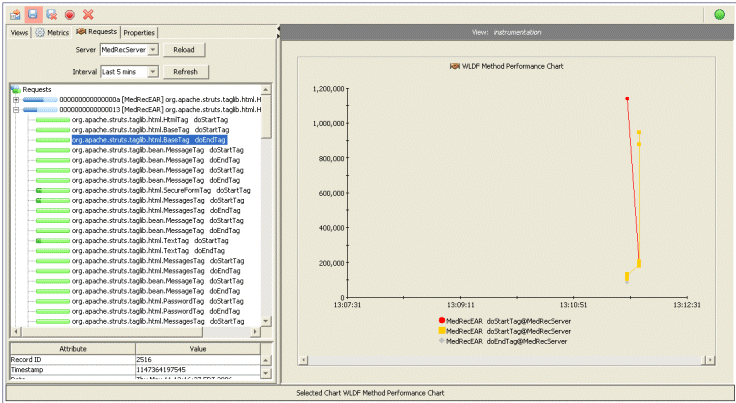This screenshot has height=403, width=736.
Task: Expand the 000000000000000a request node
Action: tap(16, 99)
